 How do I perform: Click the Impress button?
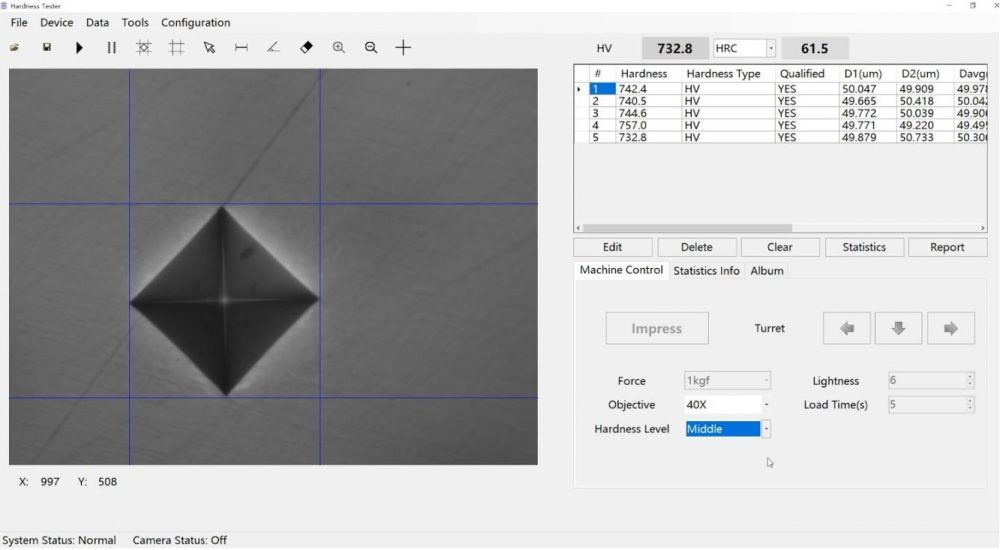click(x=657, y=329)
